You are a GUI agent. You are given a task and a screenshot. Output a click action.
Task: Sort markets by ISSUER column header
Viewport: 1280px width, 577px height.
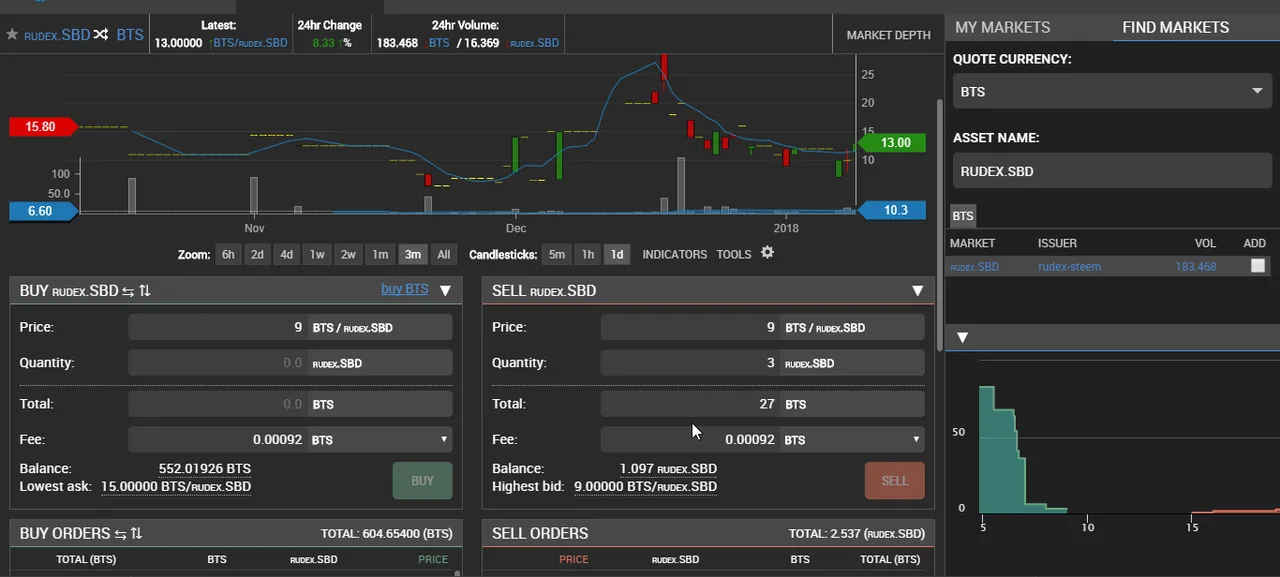point(1057,243)
